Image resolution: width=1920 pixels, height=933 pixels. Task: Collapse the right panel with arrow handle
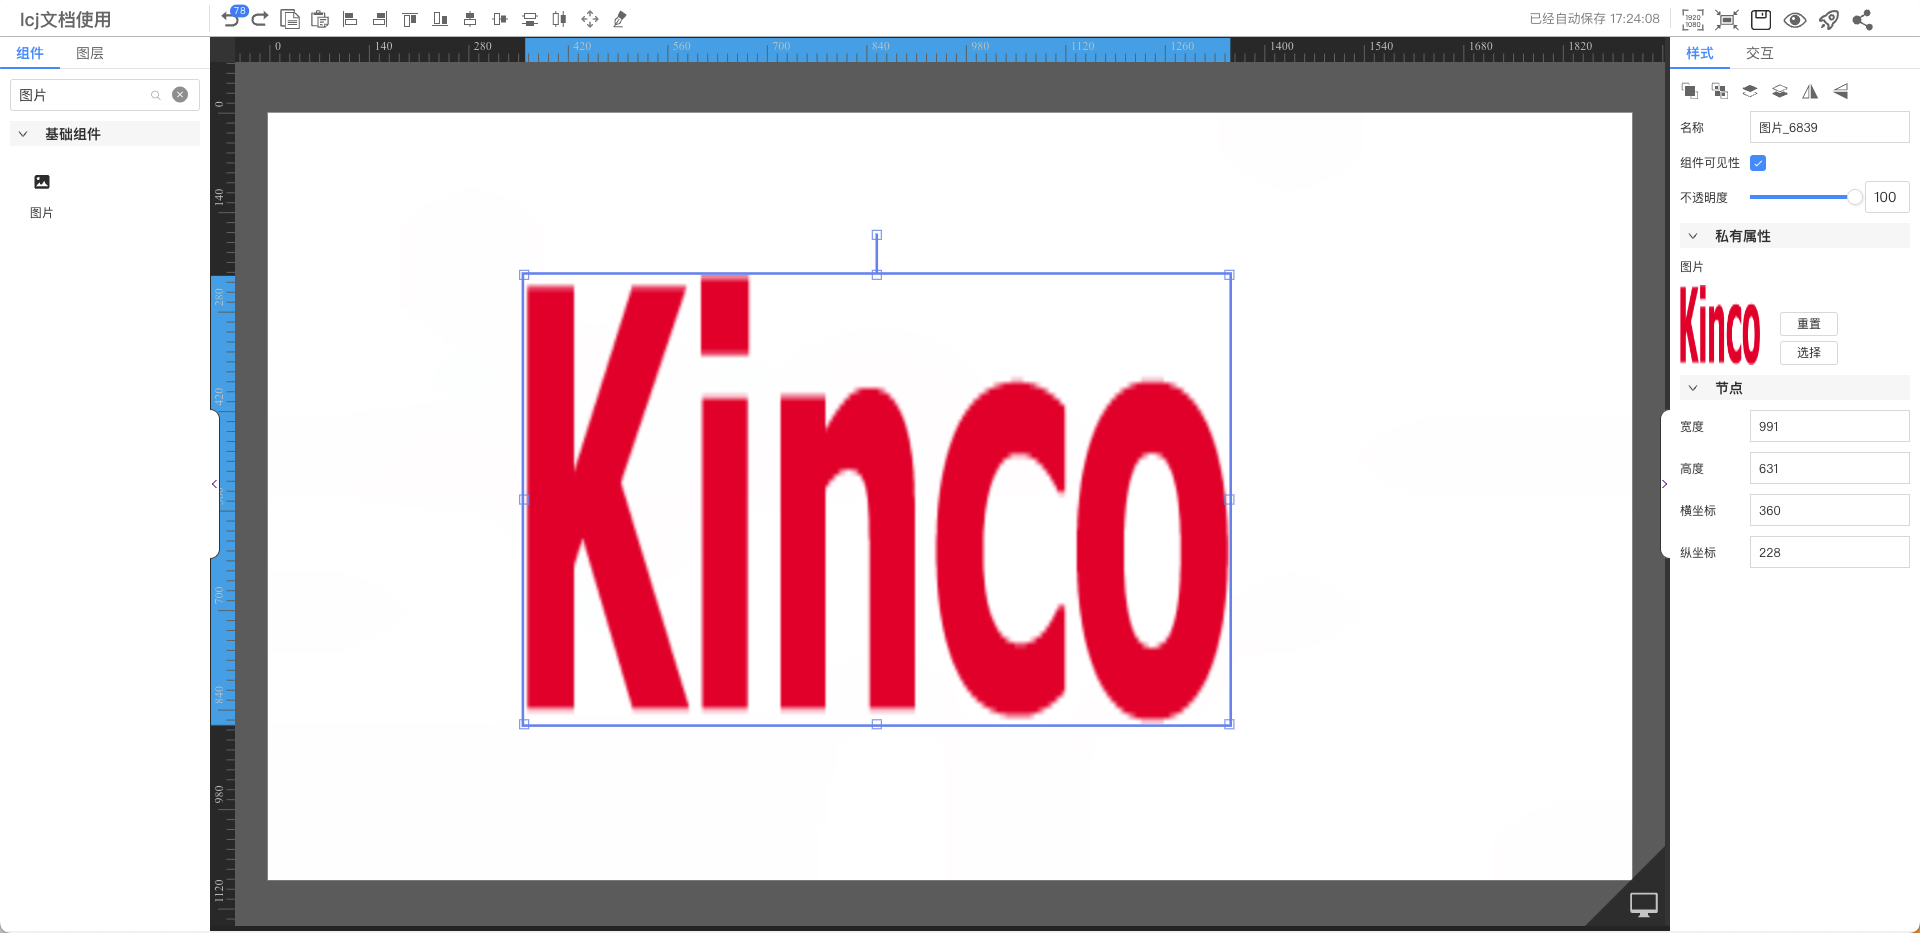[x=1665, y=484]
